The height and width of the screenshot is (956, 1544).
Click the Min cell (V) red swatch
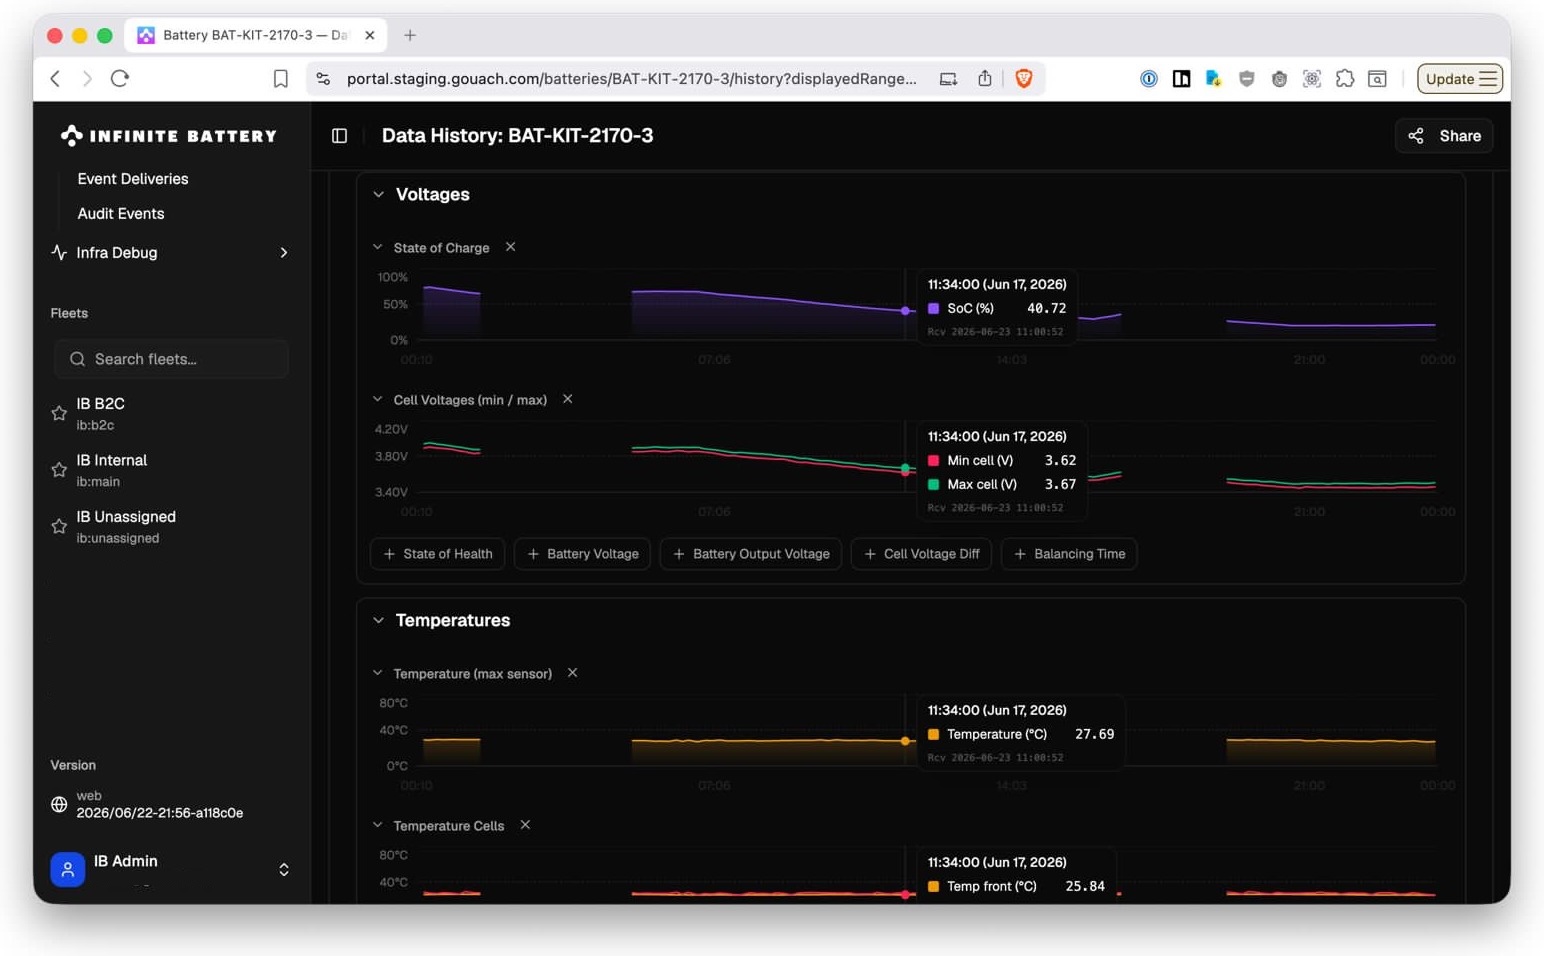coord(933,460)
